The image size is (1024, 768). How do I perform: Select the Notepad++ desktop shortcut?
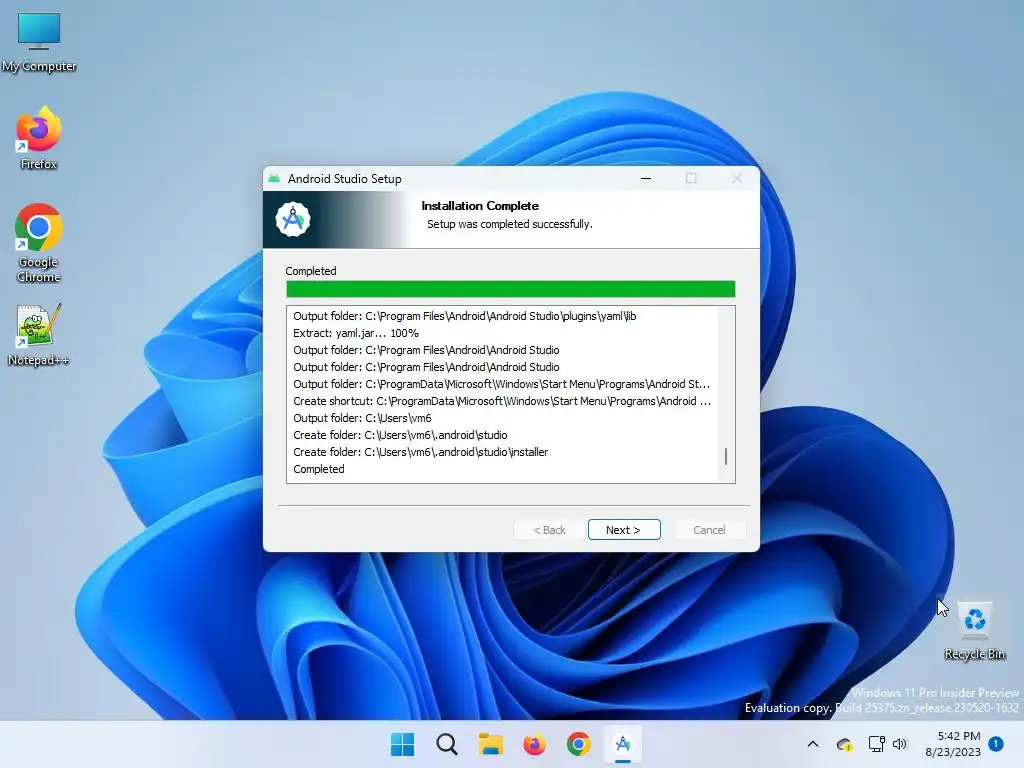point(39,334)
